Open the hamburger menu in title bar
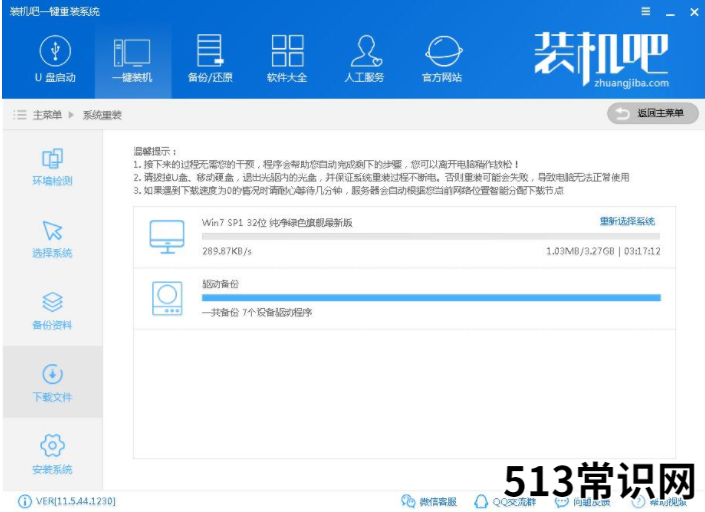The height and width of the screenshot is (512, 705). click(646, 11)
